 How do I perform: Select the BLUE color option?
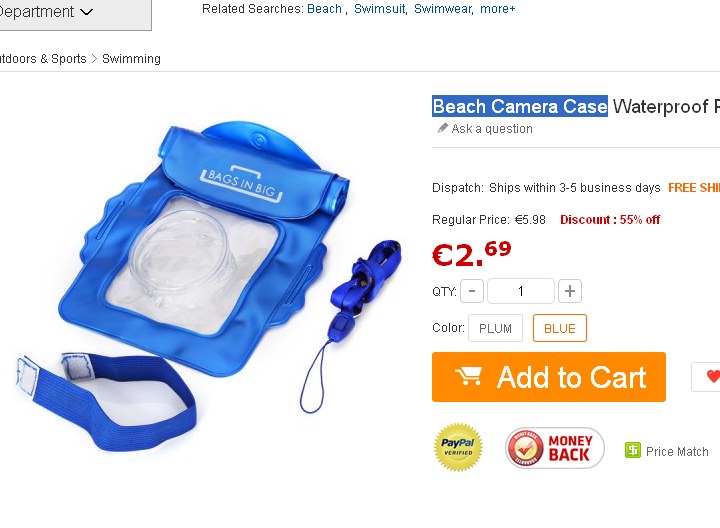tap(560, 328)
